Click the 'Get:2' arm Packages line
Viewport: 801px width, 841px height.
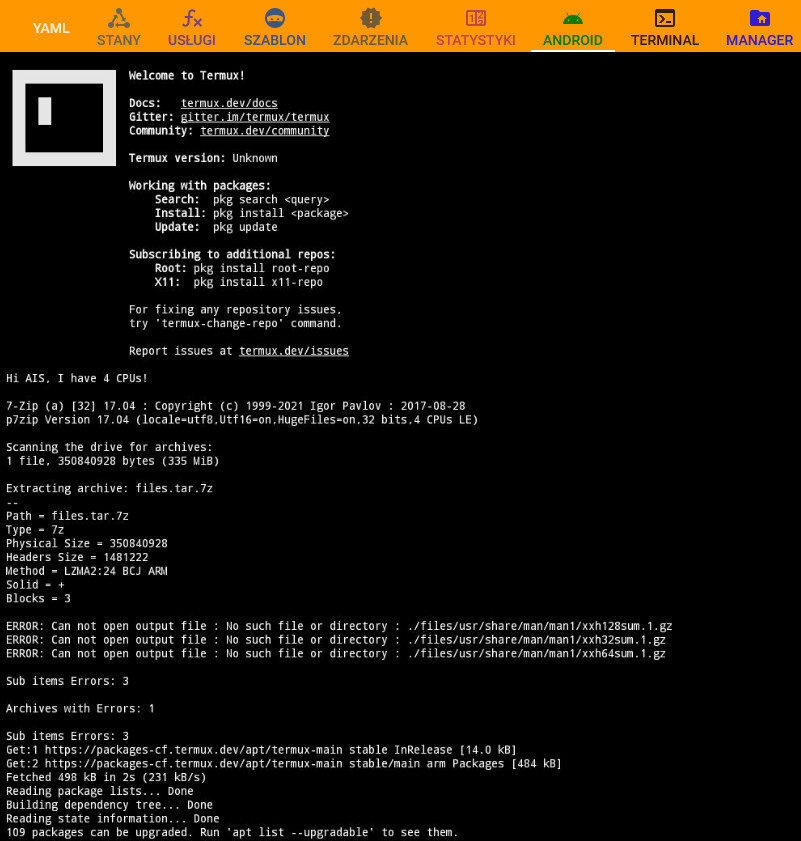pos(284,764)
